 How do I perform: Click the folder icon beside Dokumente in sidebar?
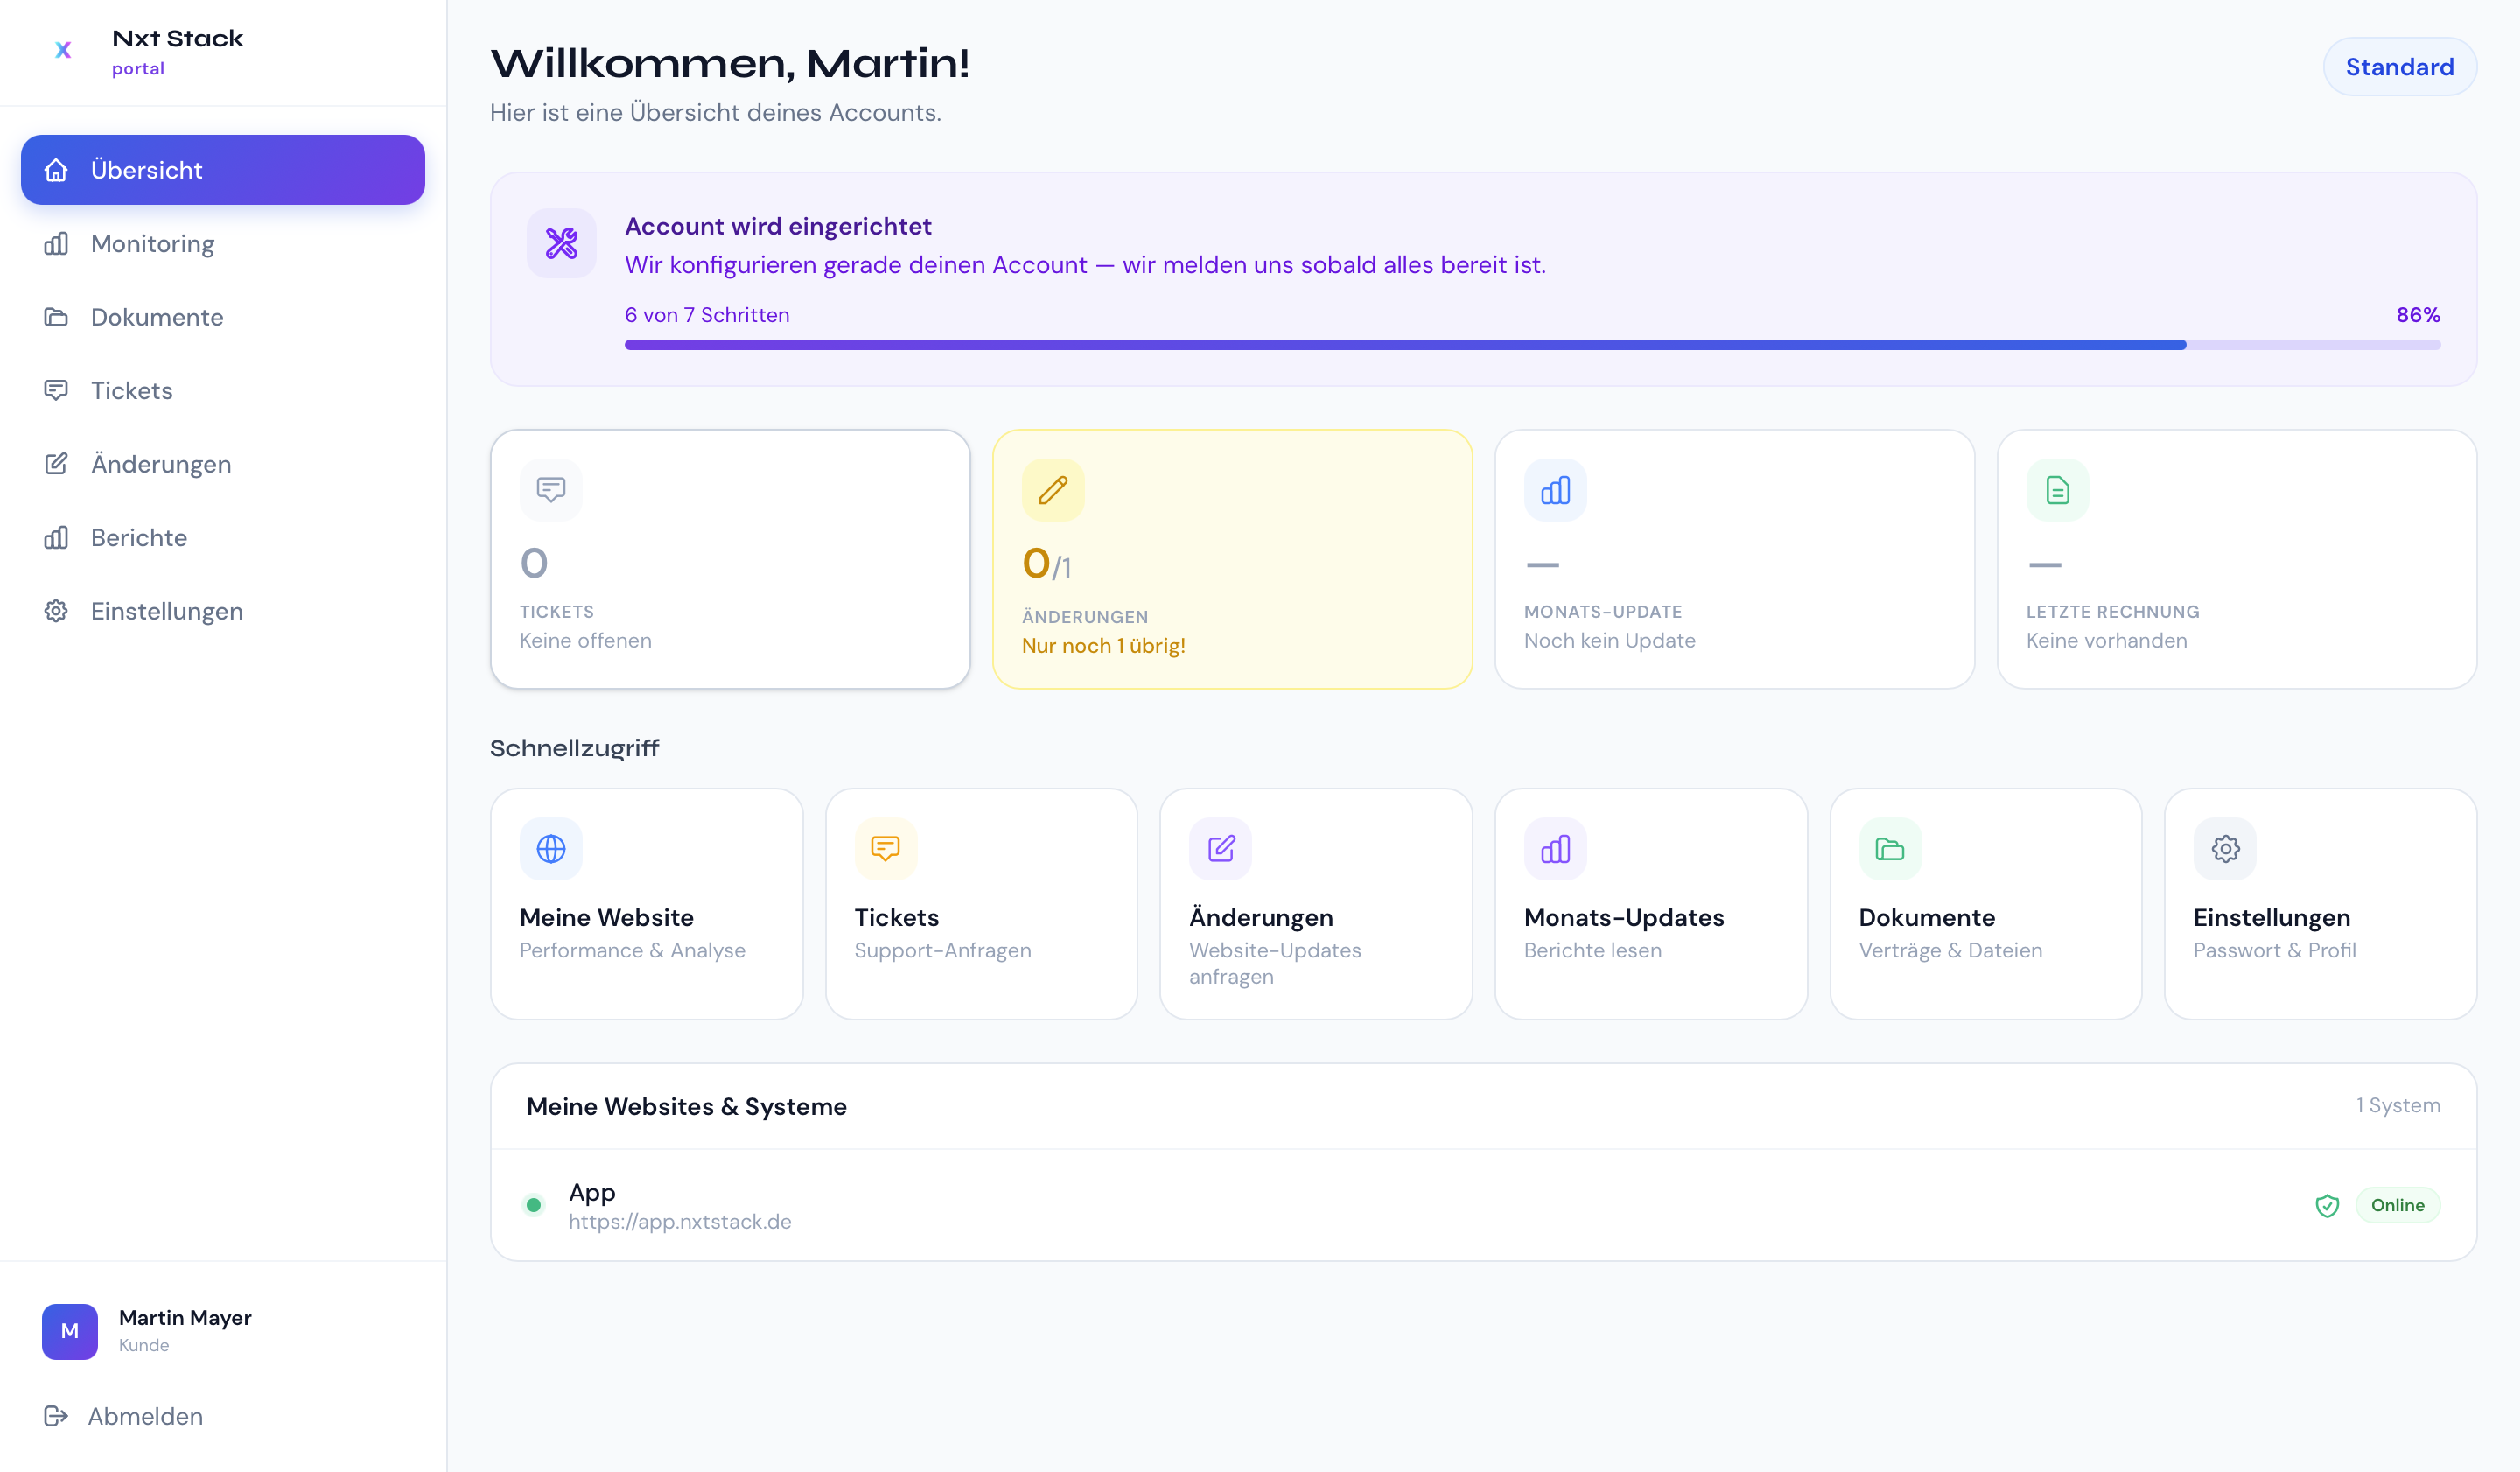tap(56, 317)
